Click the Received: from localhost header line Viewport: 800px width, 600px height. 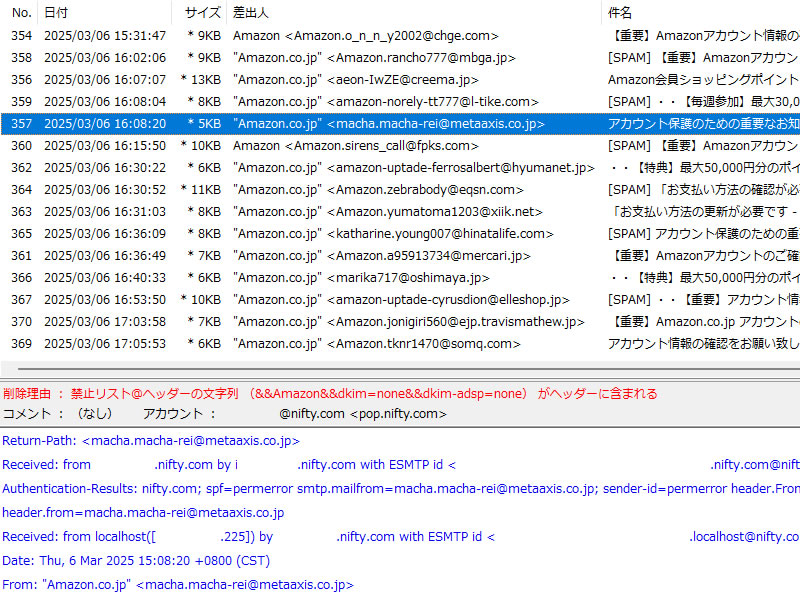401,536
